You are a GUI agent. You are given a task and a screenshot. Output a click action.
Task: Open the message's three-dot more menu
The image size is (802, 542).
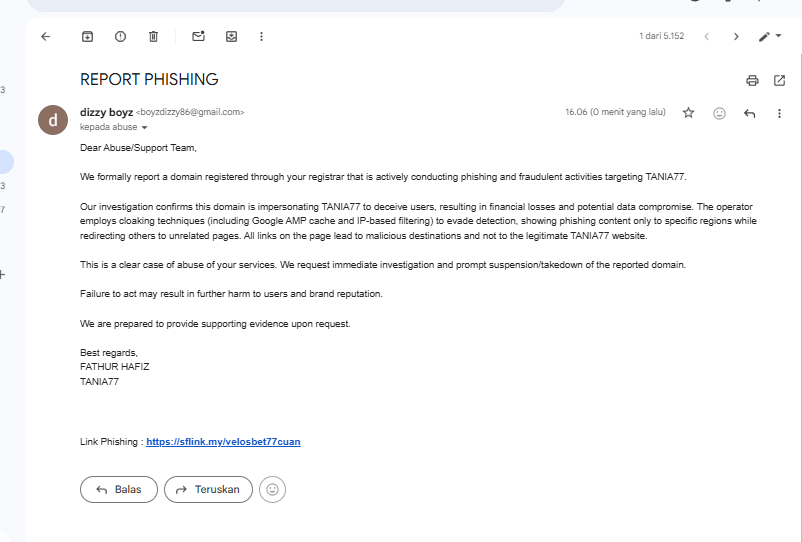click(779, 113)
